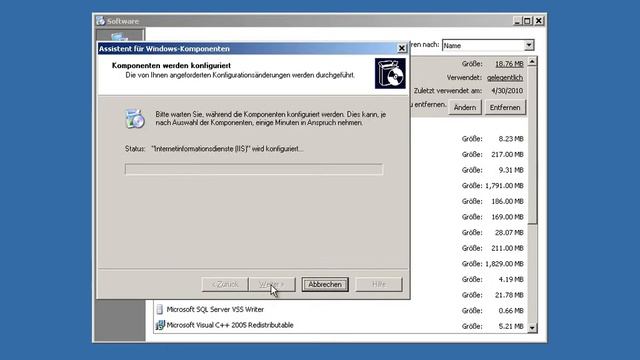640x360 pixels.
Task: Click the configuration progress bar
Action: coord(254,169)
